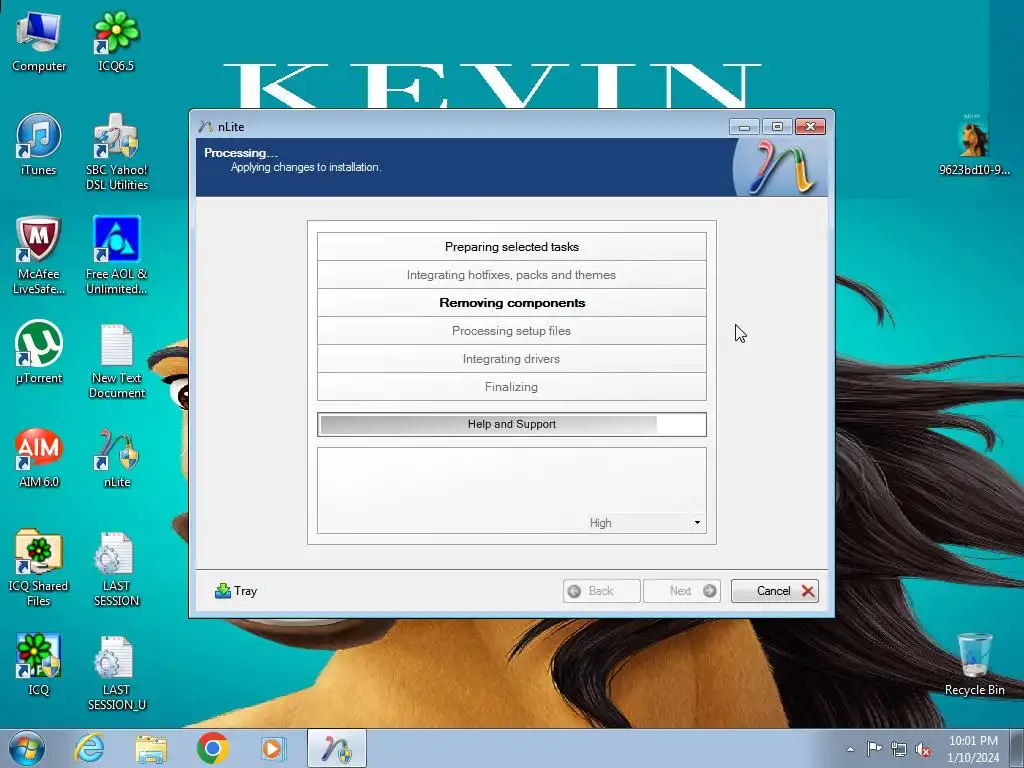This screenshot has height=768, width=1024.
Task: Send nLite to Tray
Action: (236, 591)
